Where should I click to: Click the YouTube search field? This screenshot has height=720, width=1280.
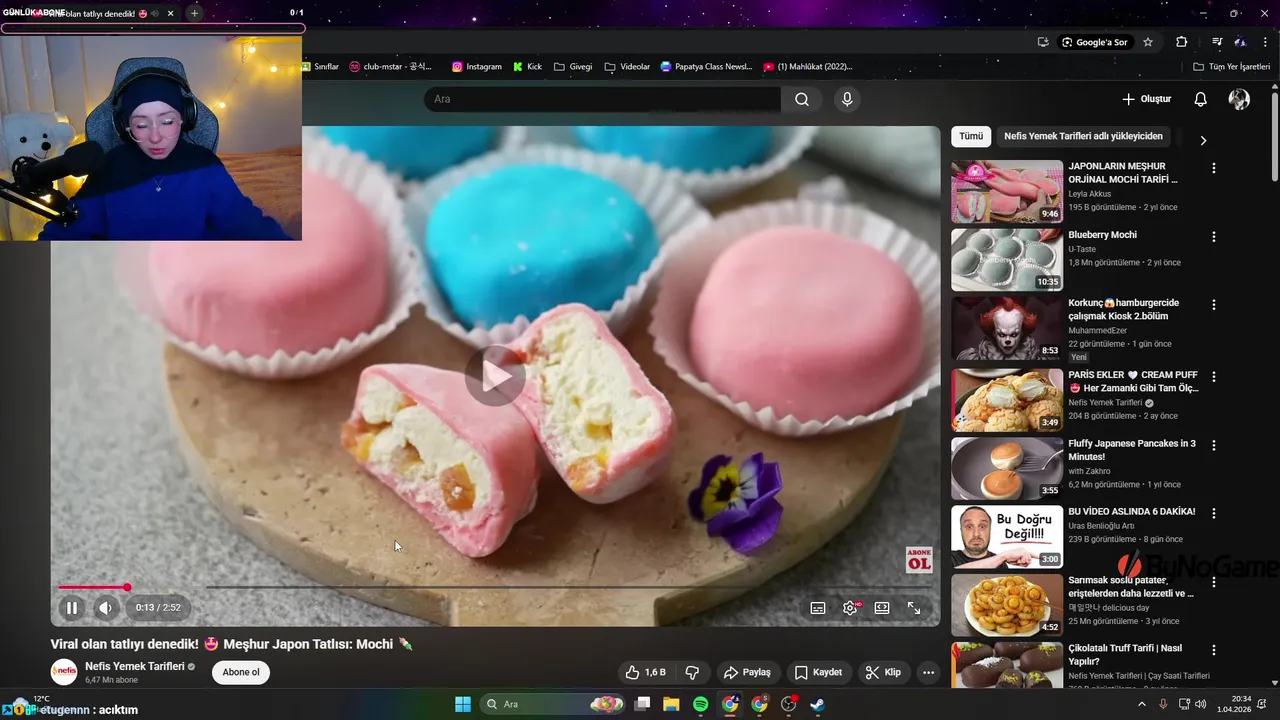click(x=602, y=99)
